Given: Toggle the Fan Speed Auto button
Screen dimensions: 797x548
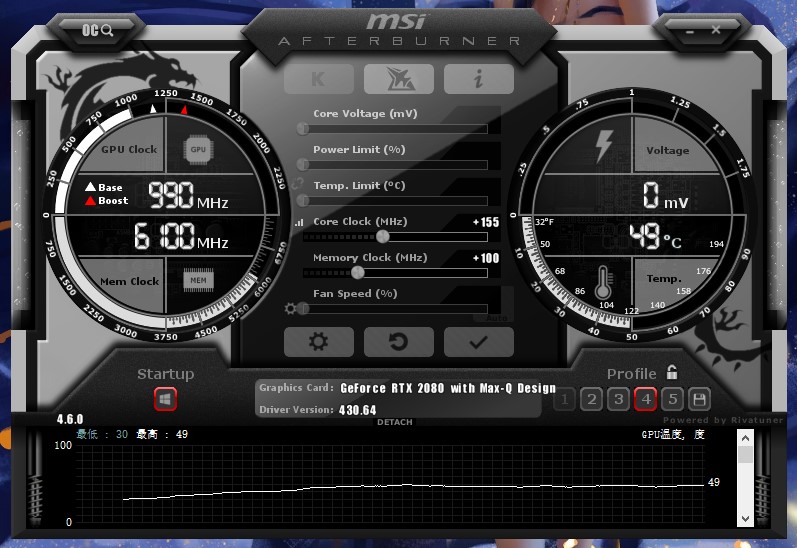Looking at the screenshot, I should point(496,318).
